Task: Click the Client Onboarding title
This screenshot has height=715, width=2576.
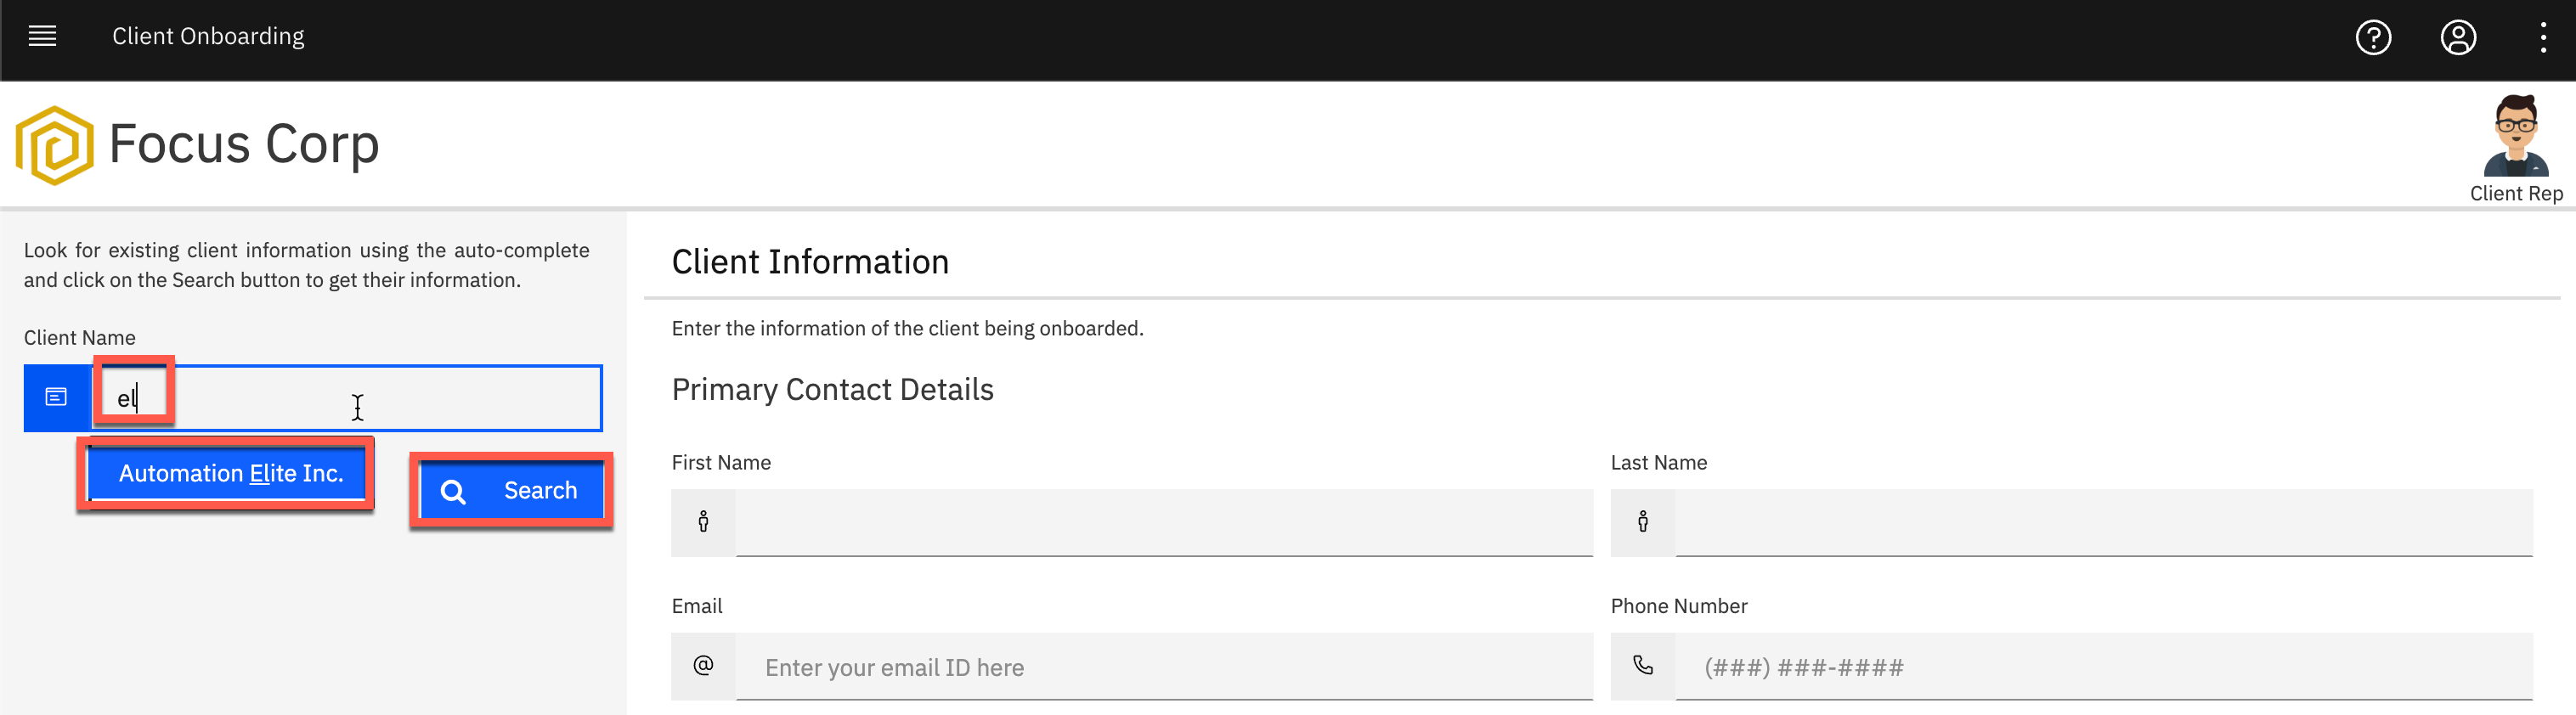Action: [208, 37]
